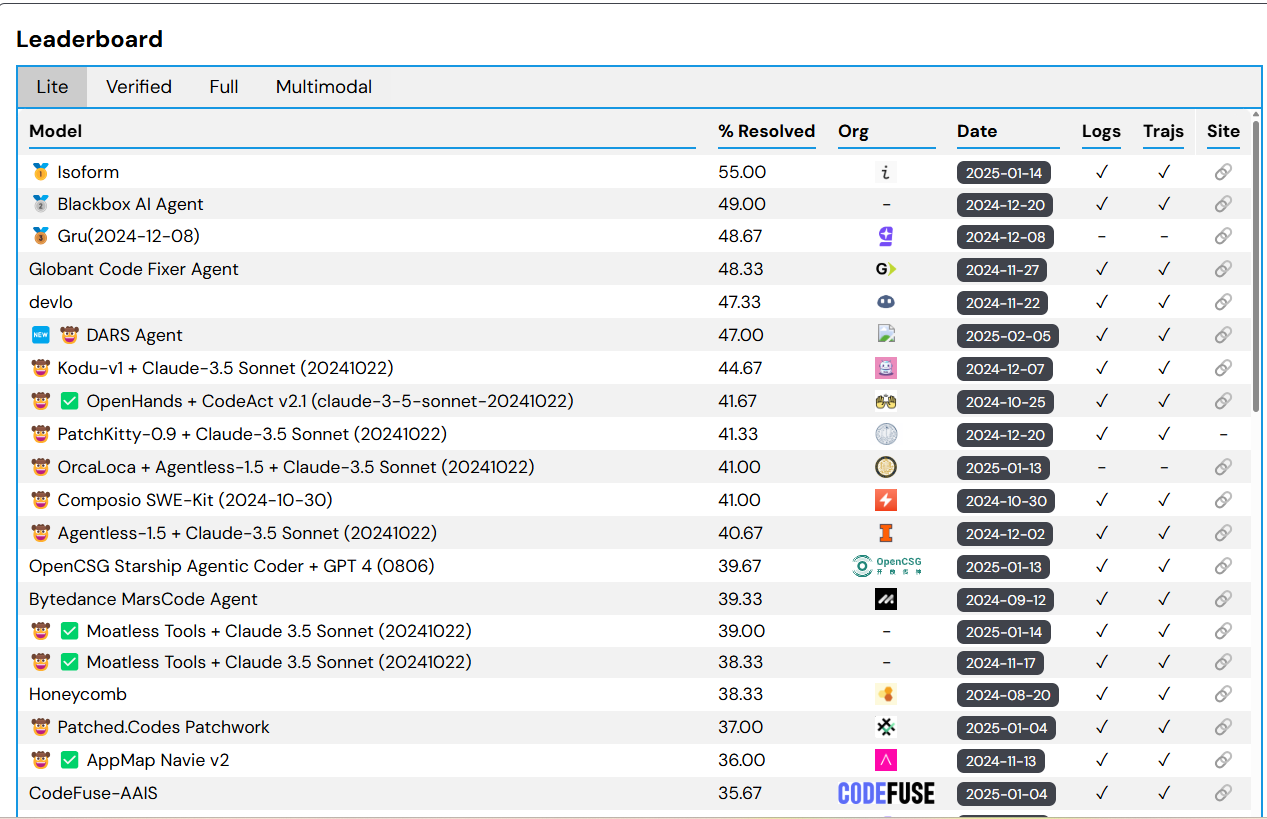1267x819 pixels.
Task: Open site link icon for Composio SWE-Kit
Action: click(x=1223, y=500)
